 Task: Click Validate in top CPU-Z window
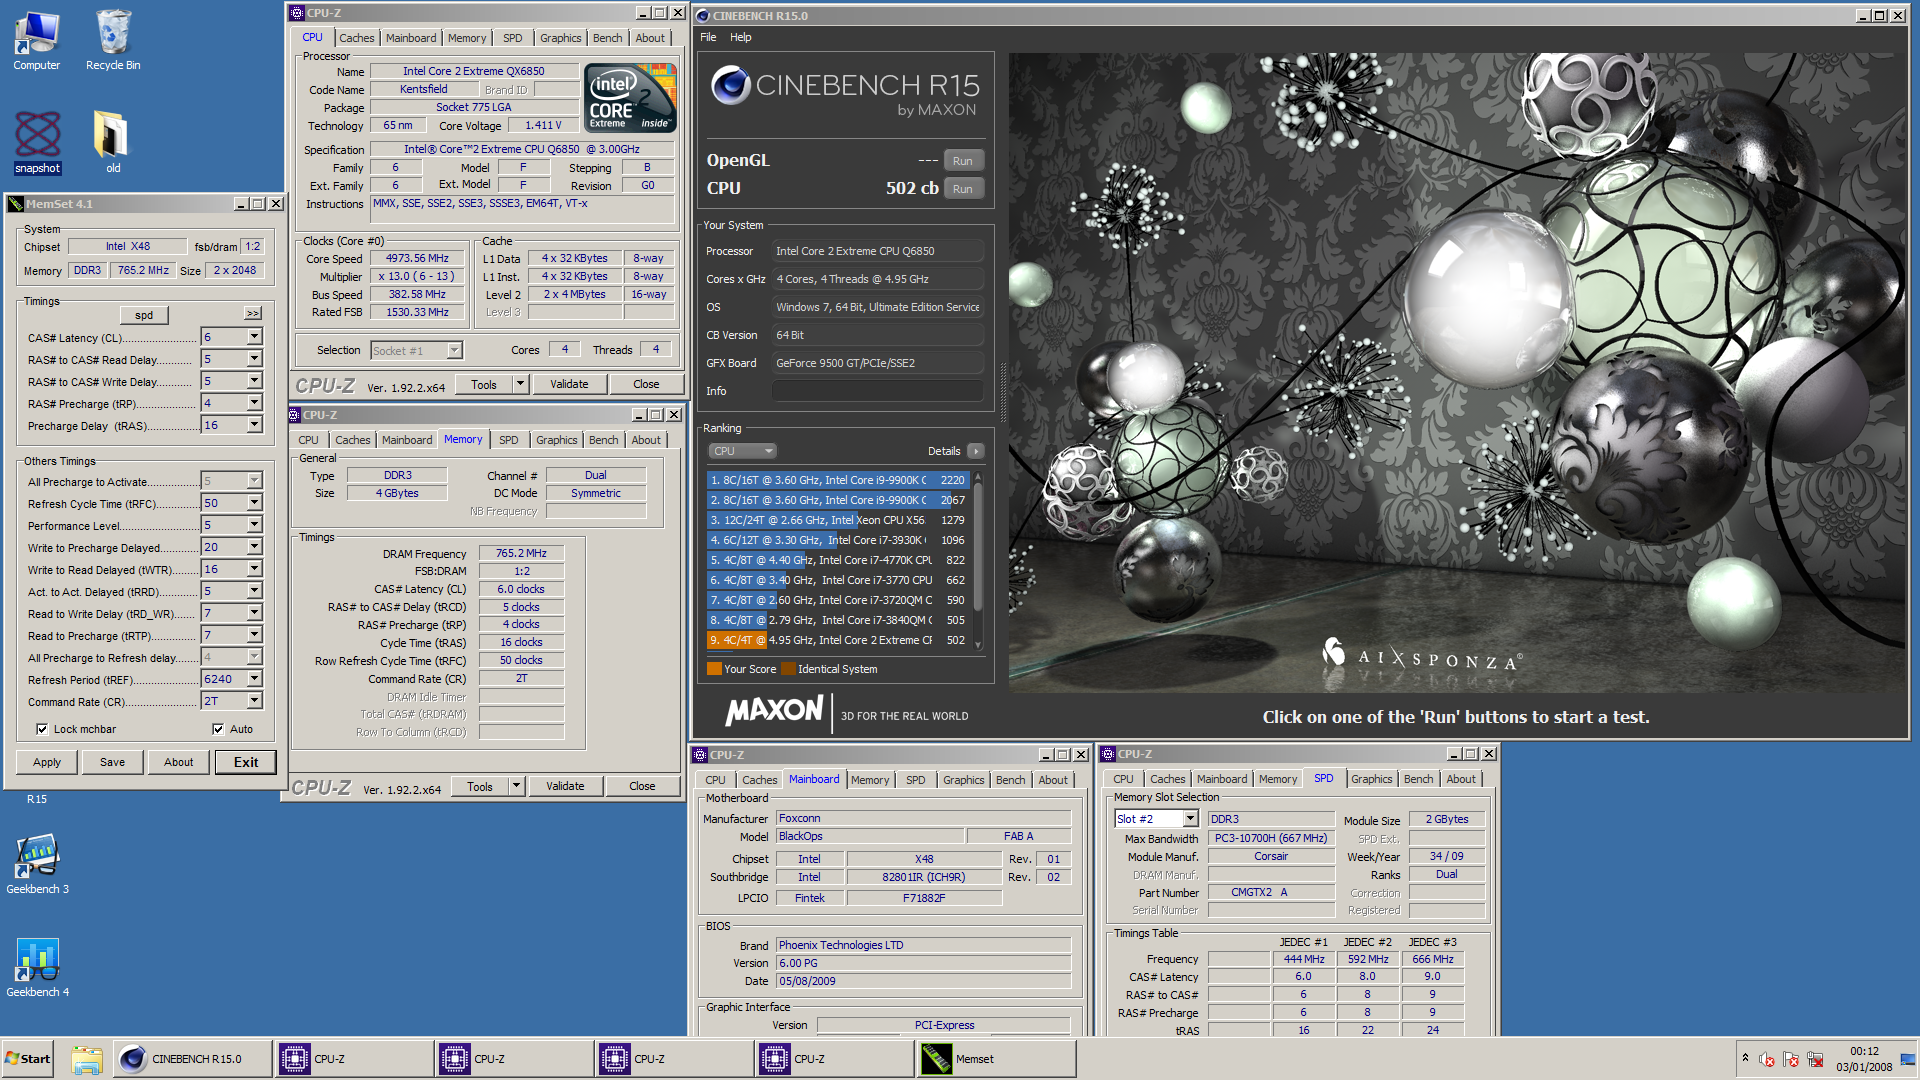569,384
